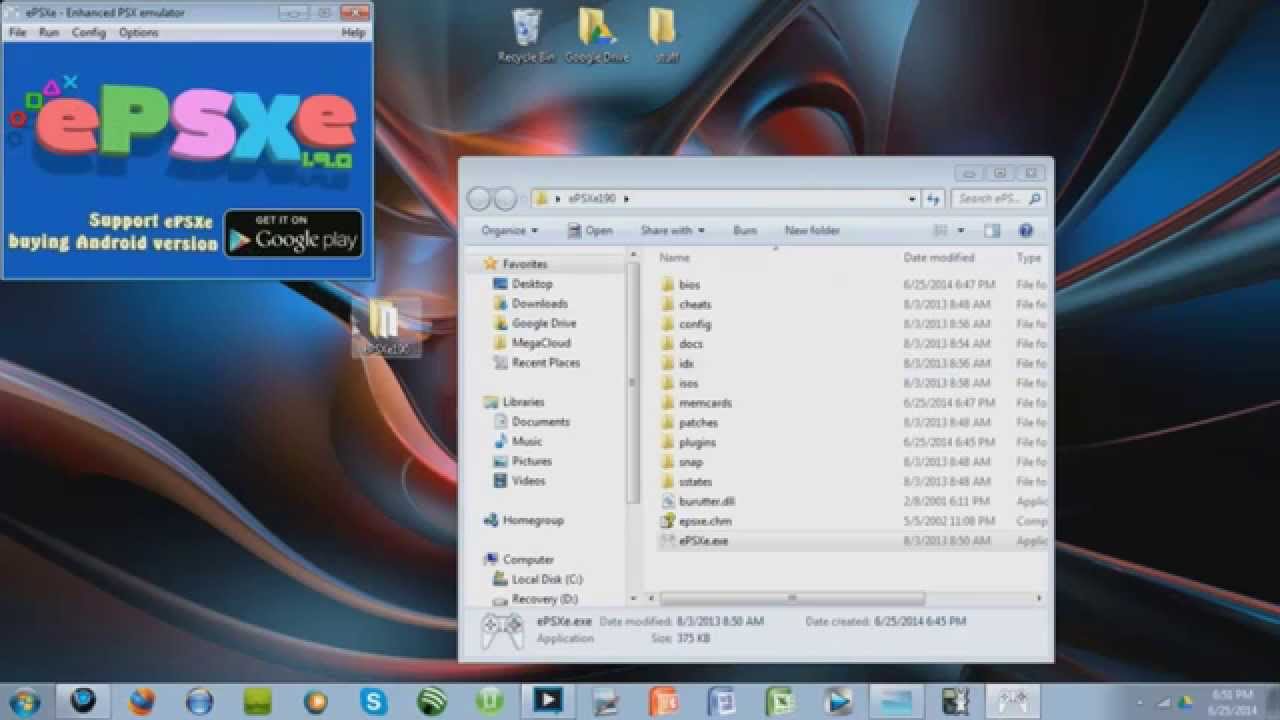Click the Burn toolbar button
The height and width of the screenshot is (720, 1280).
(x=745, y=231)
